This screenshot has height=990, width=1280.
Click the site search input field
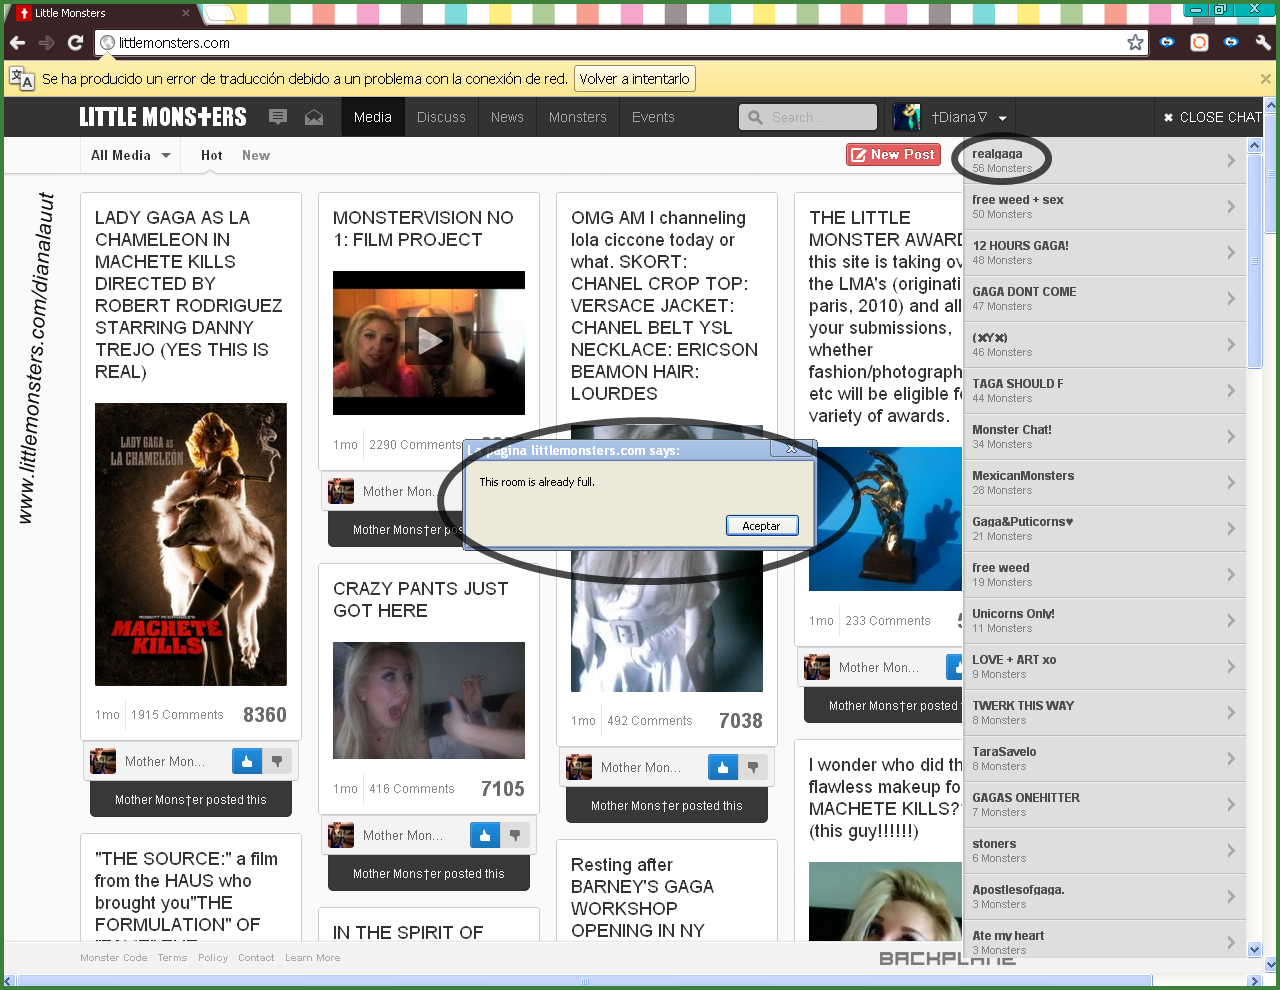pyautogui.click(x=808, y=117)
